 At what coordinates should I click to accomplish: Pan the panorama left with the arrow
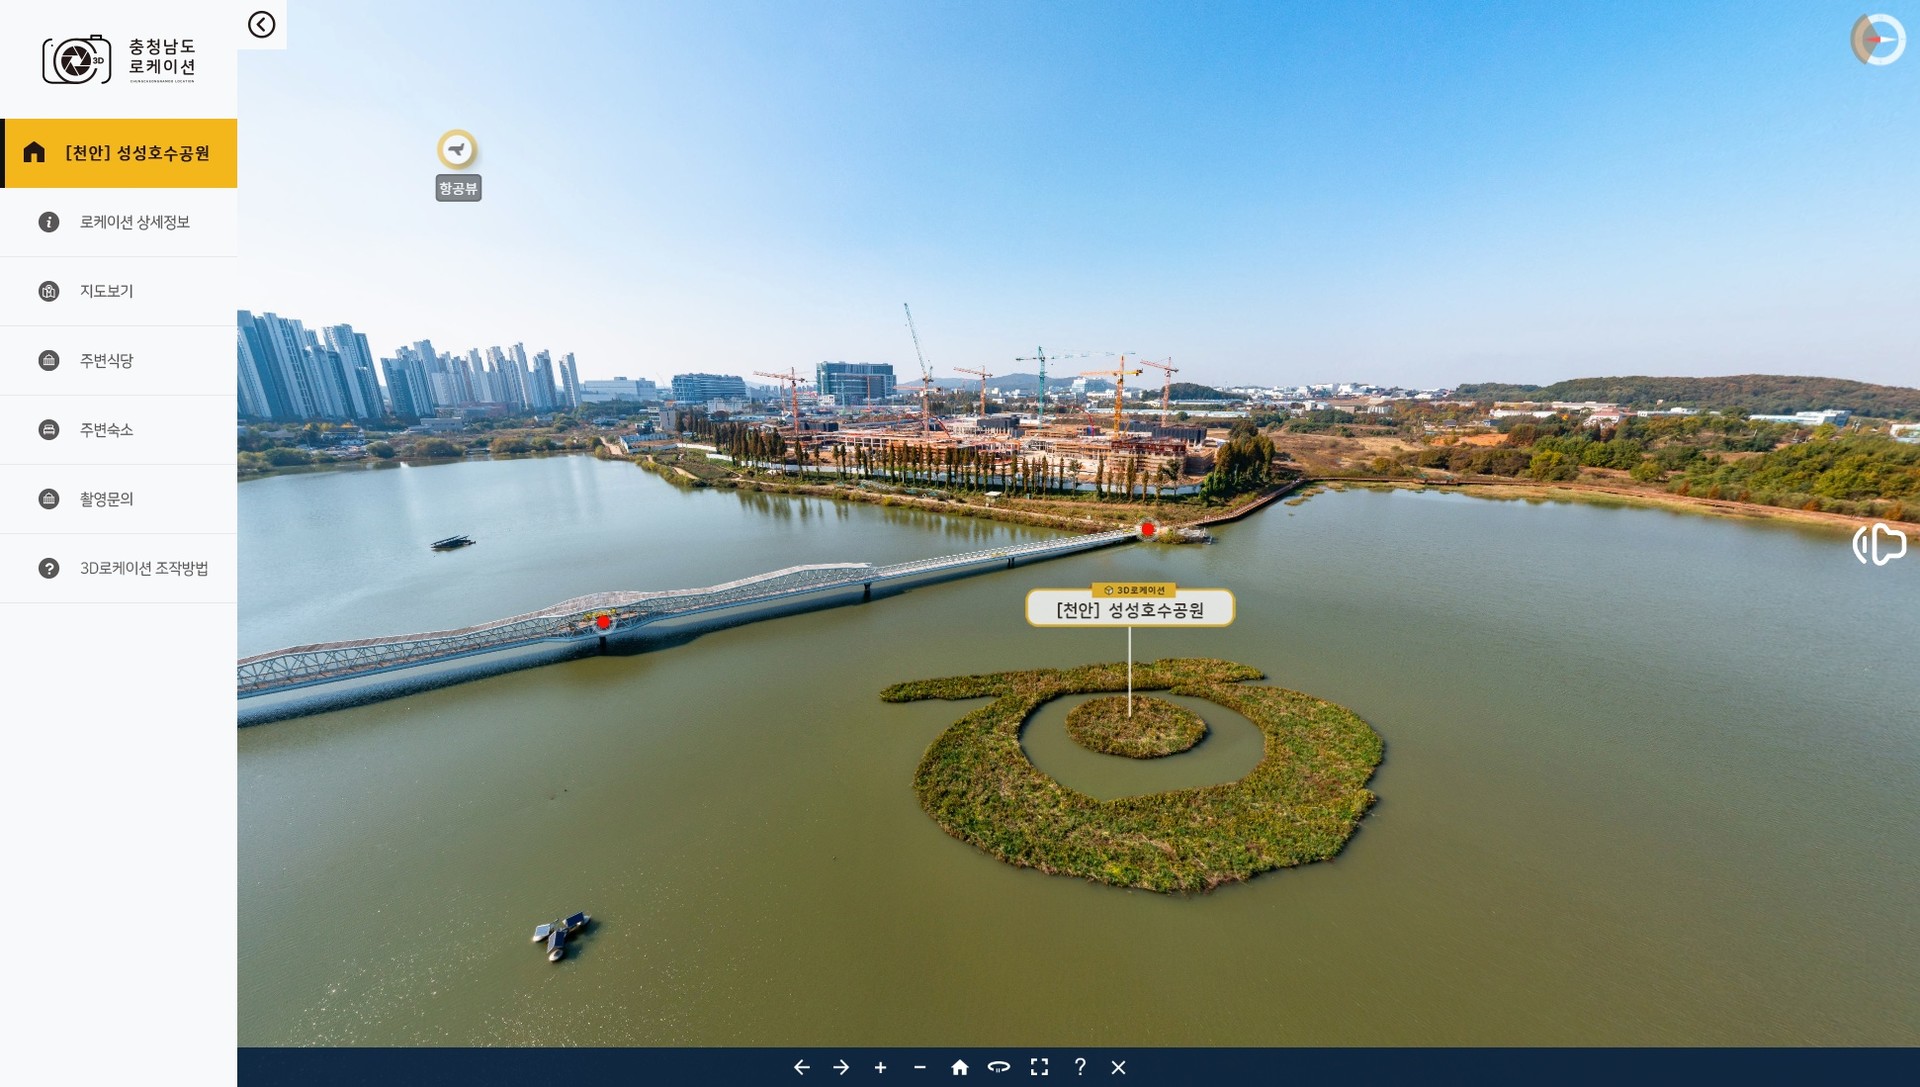click(x=801, y=1067)
